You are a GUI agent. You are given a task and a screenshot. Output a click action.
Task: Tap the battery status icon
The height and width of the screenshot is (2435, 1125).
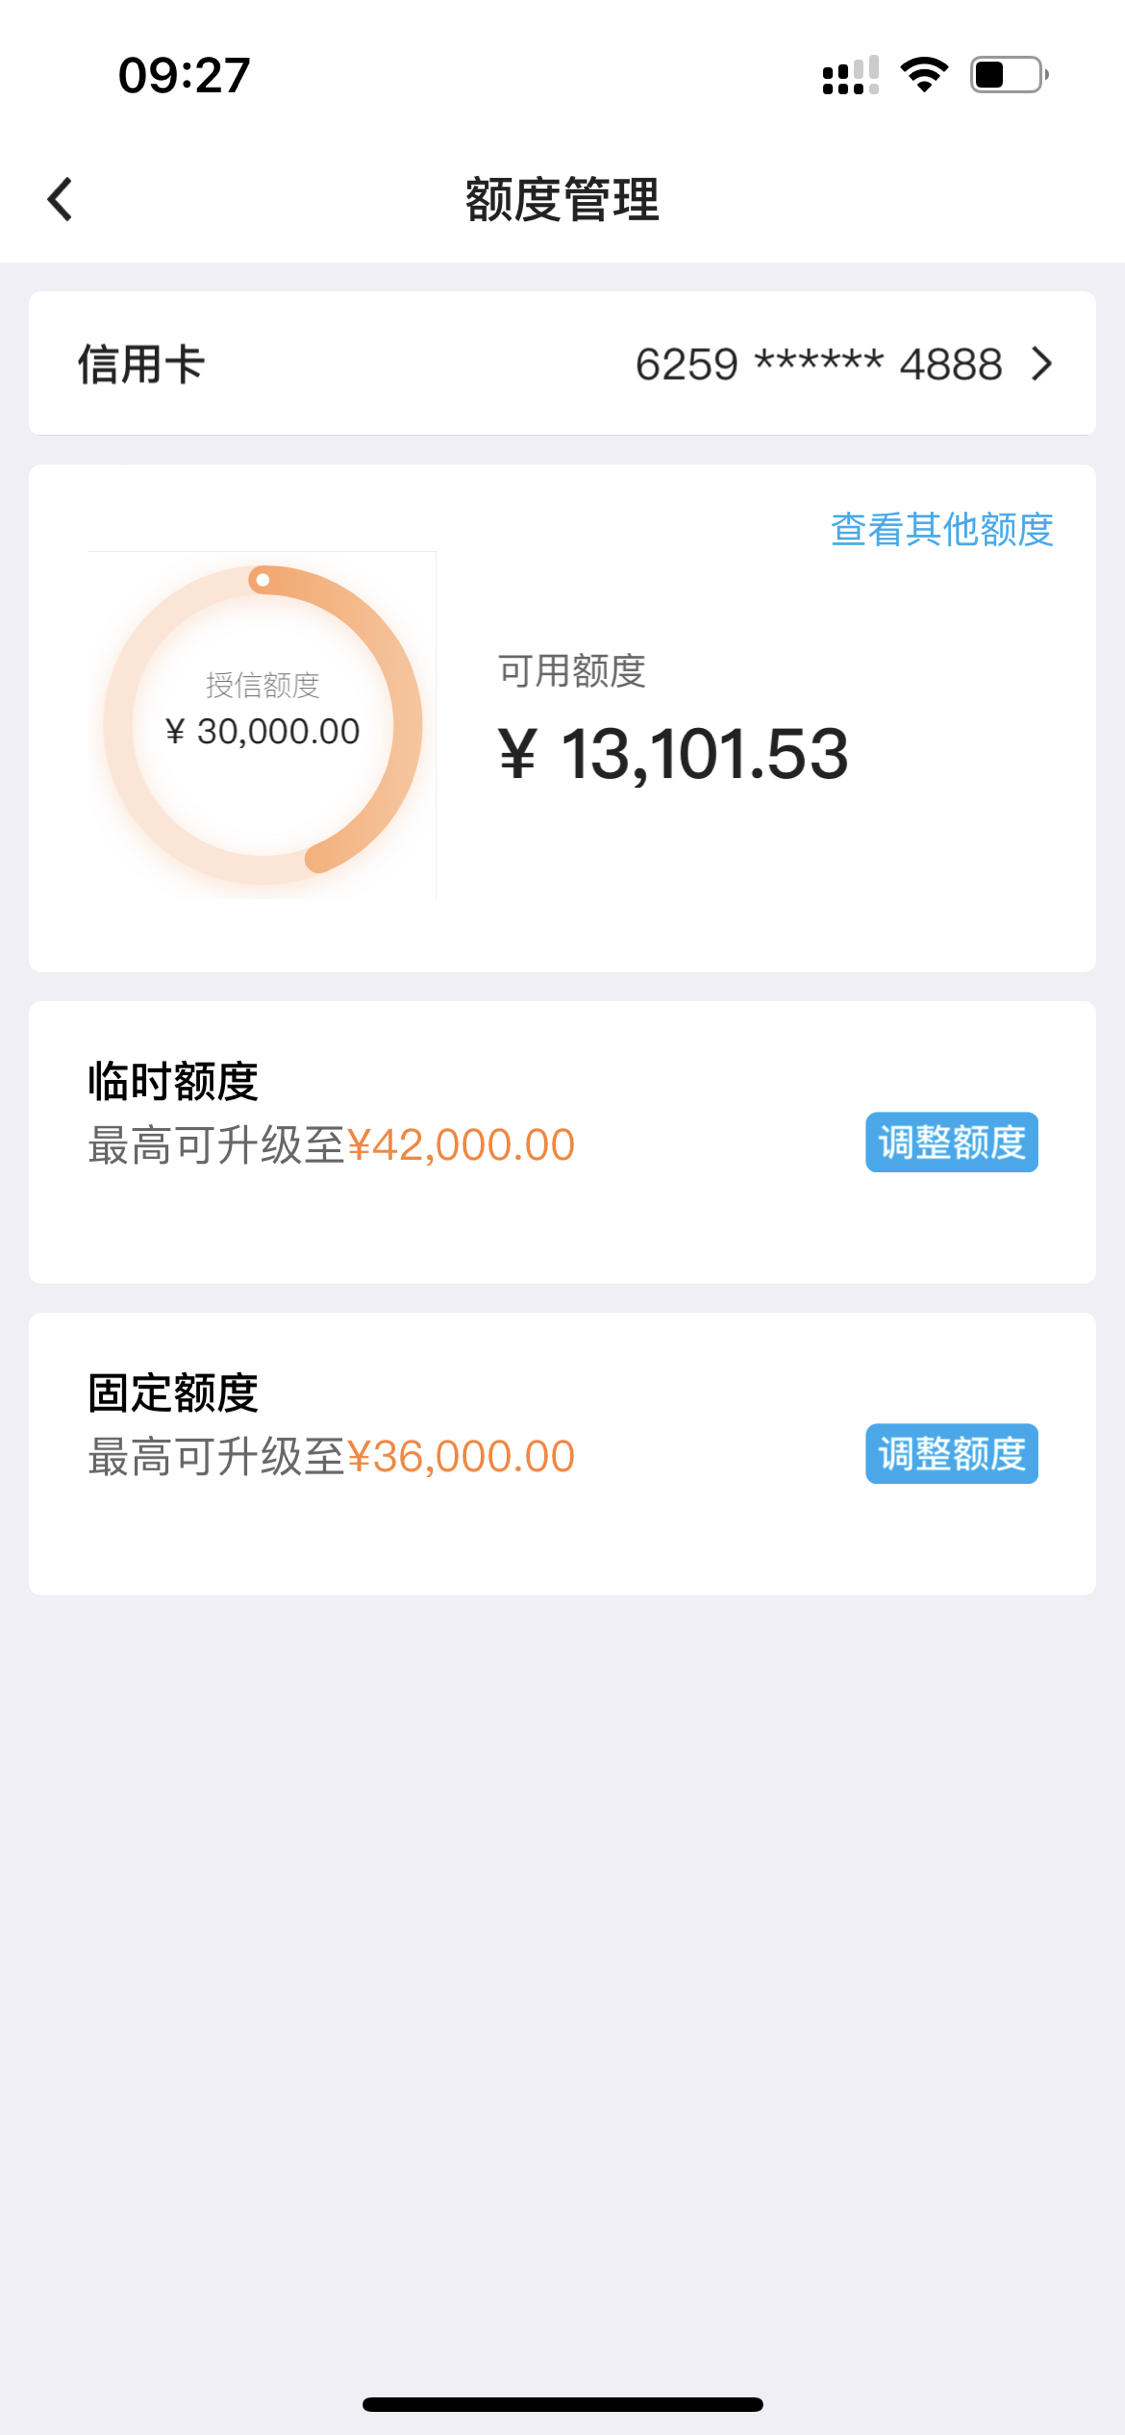tap(1009, 75)
